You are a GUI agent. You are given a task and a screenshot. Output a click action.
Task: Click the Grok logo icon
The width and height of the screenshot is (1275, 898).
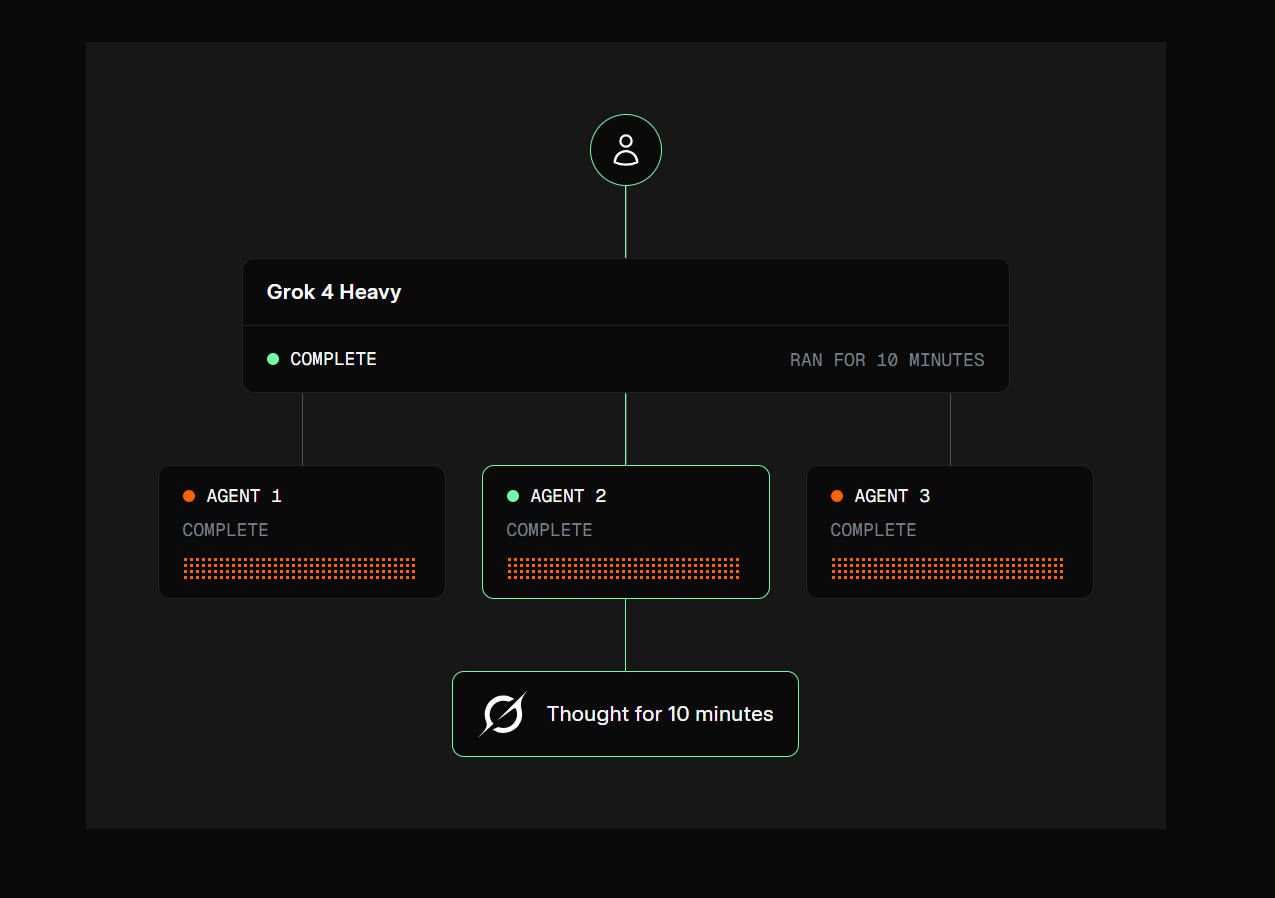coord(503,714)
